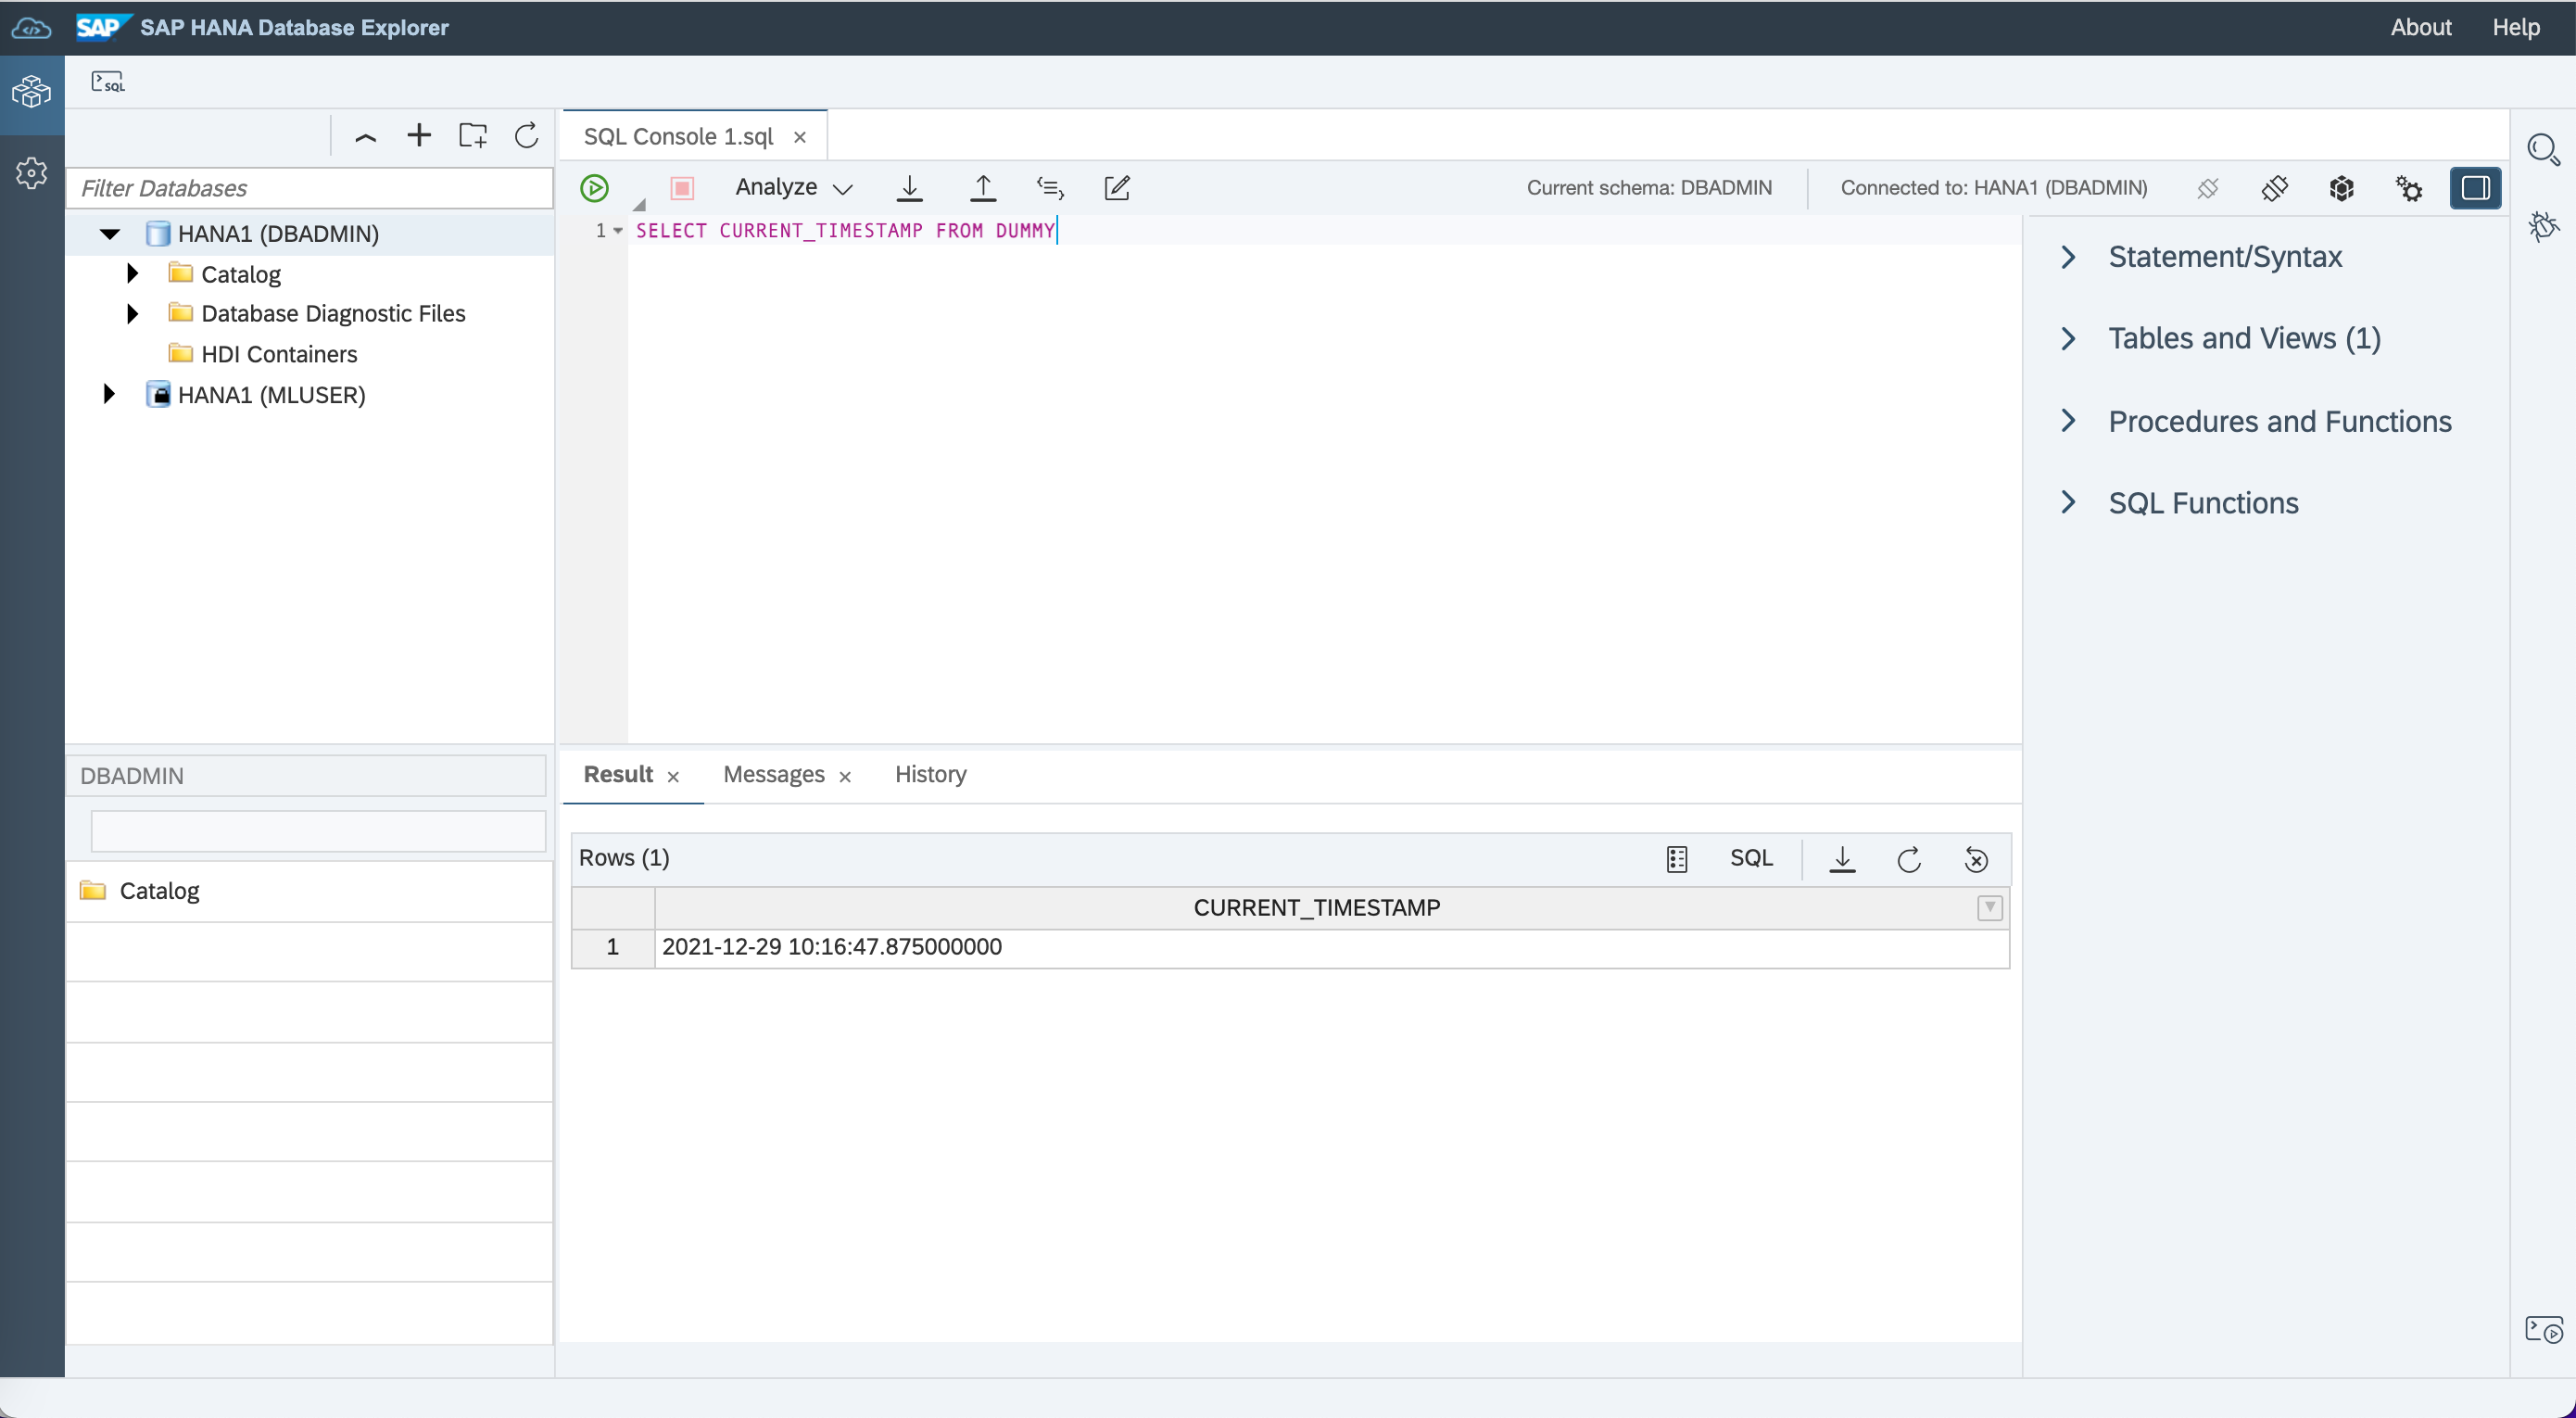Open a new SQL console from top icon

click(x=108, y=82)
